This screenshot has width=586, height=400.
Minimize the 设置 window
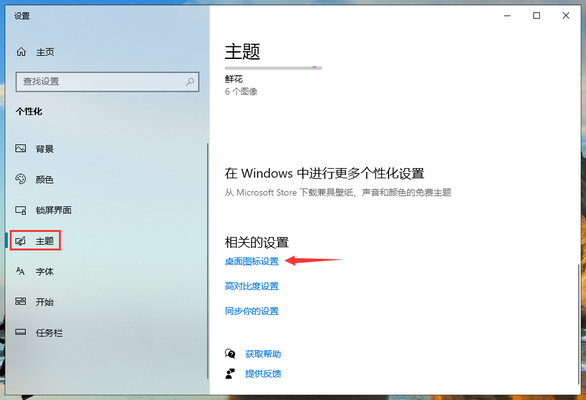tap(507, 16)
